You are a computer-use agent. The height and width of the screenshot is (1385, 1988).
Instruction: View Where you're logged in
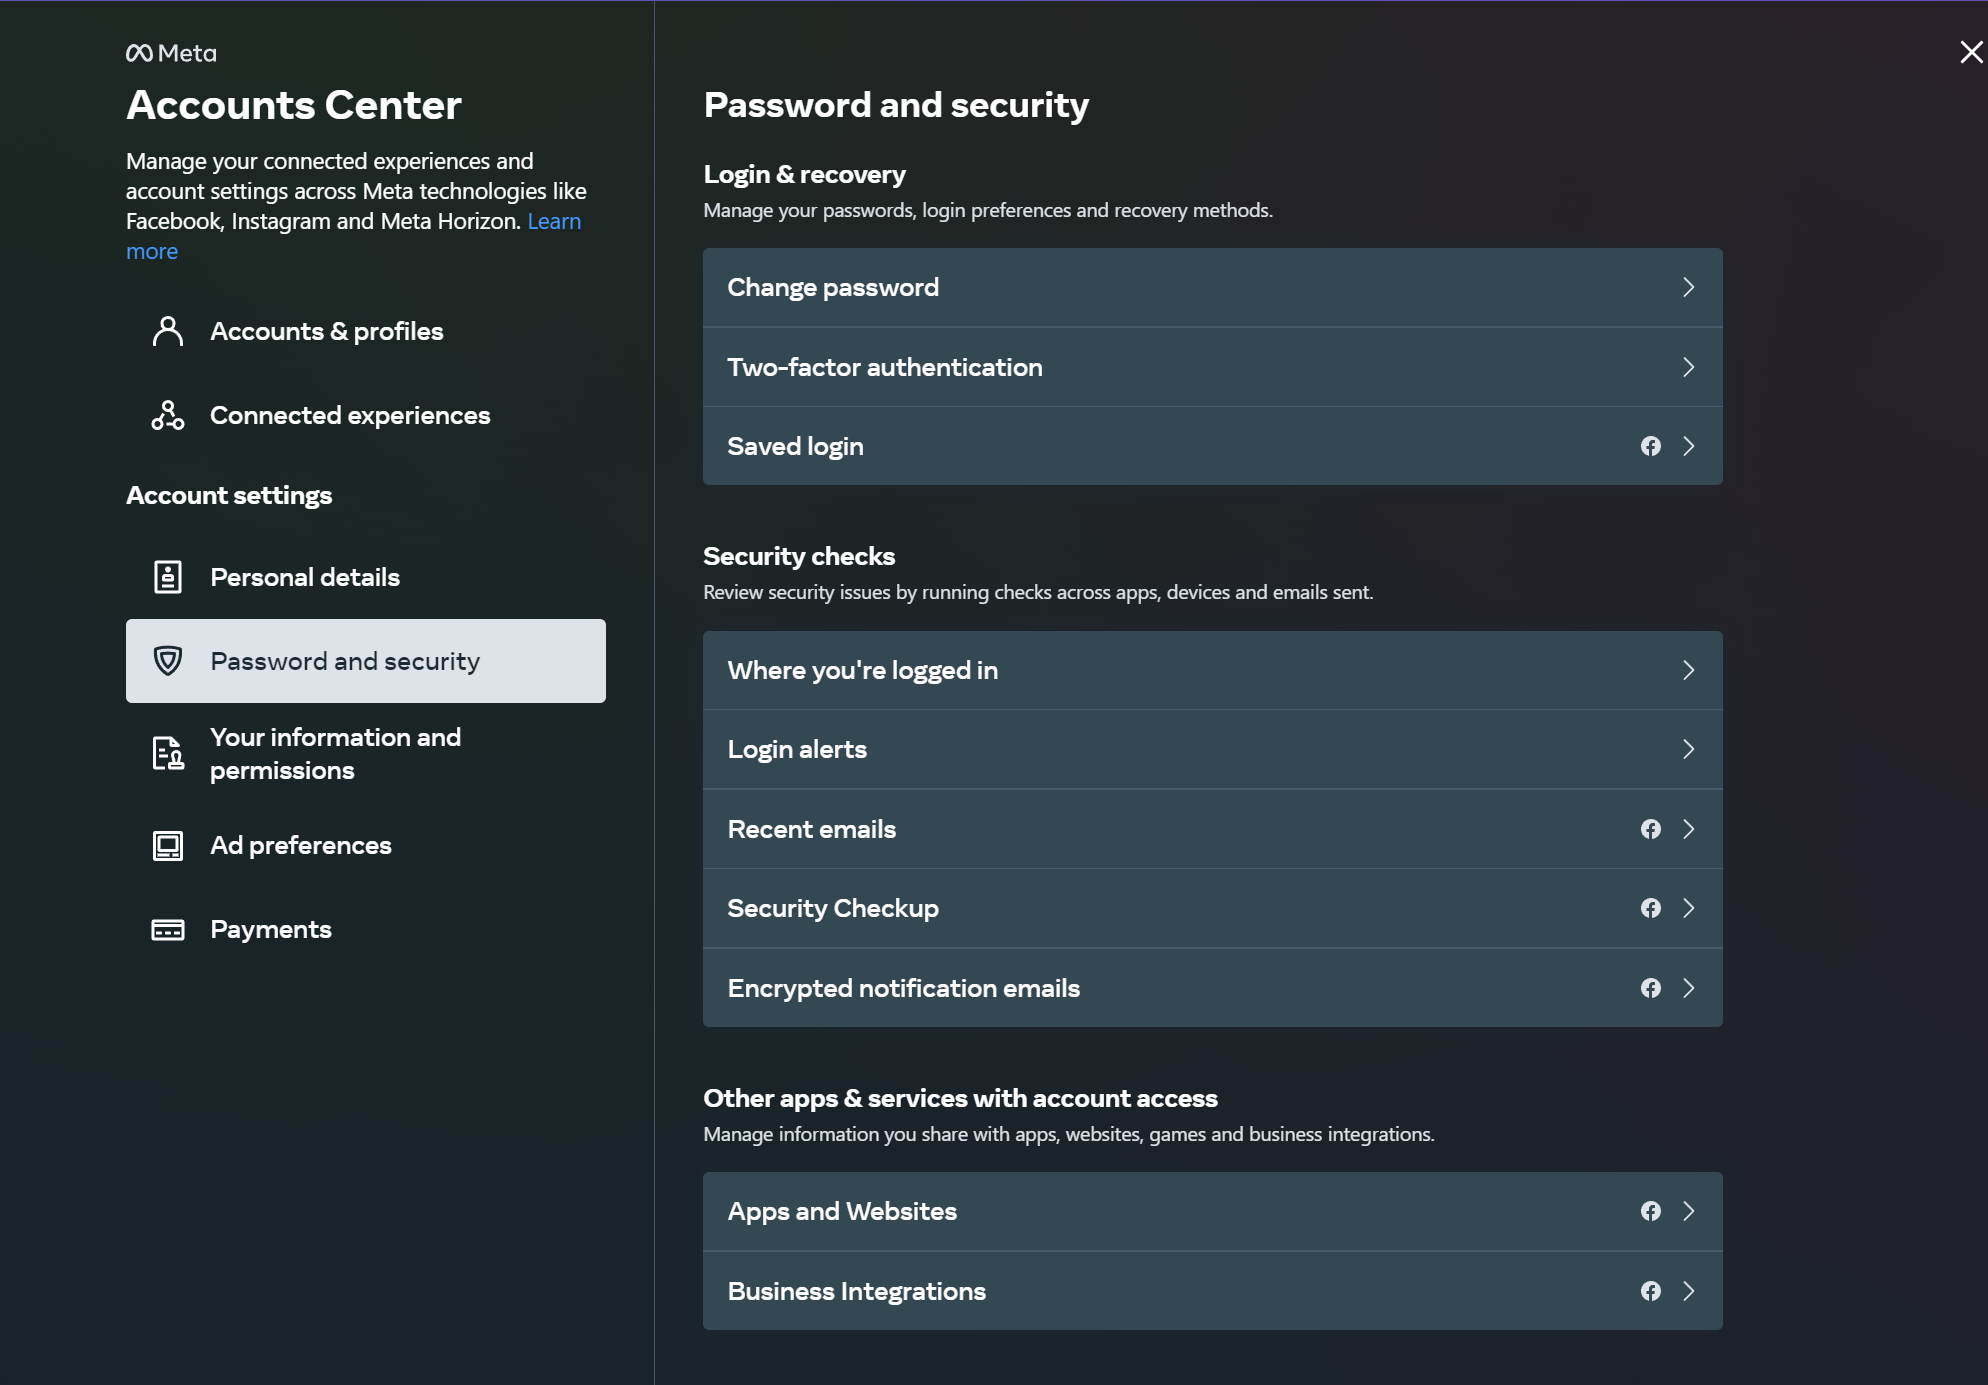click(x=1213, y=670)
